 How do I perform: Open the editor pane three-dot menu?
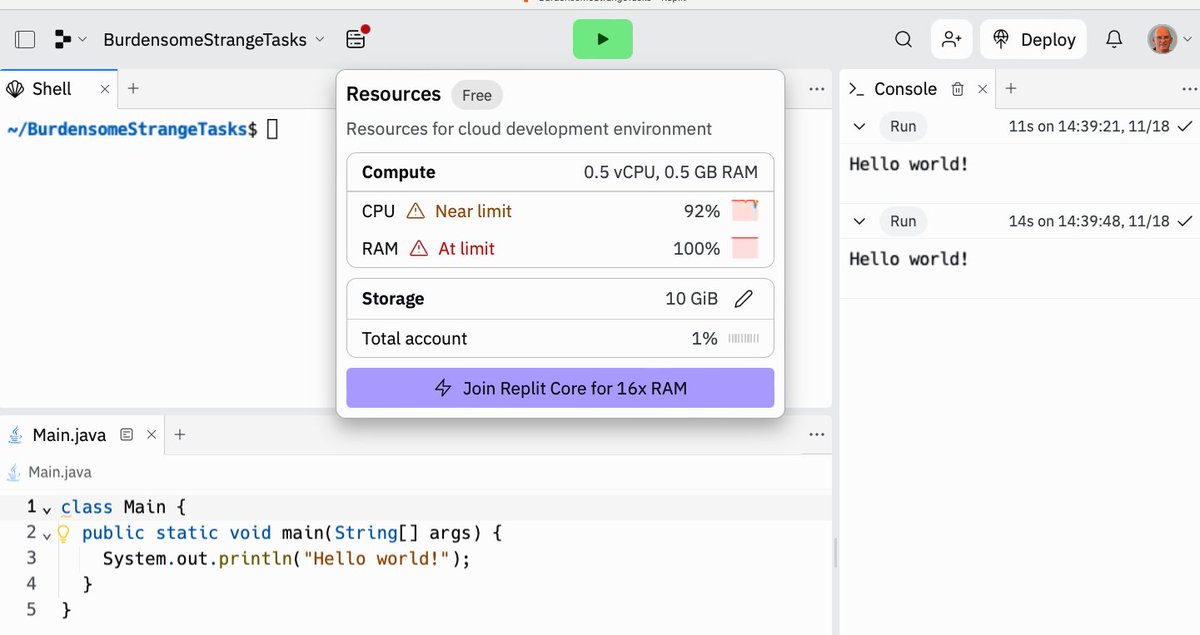click(817, 435)
